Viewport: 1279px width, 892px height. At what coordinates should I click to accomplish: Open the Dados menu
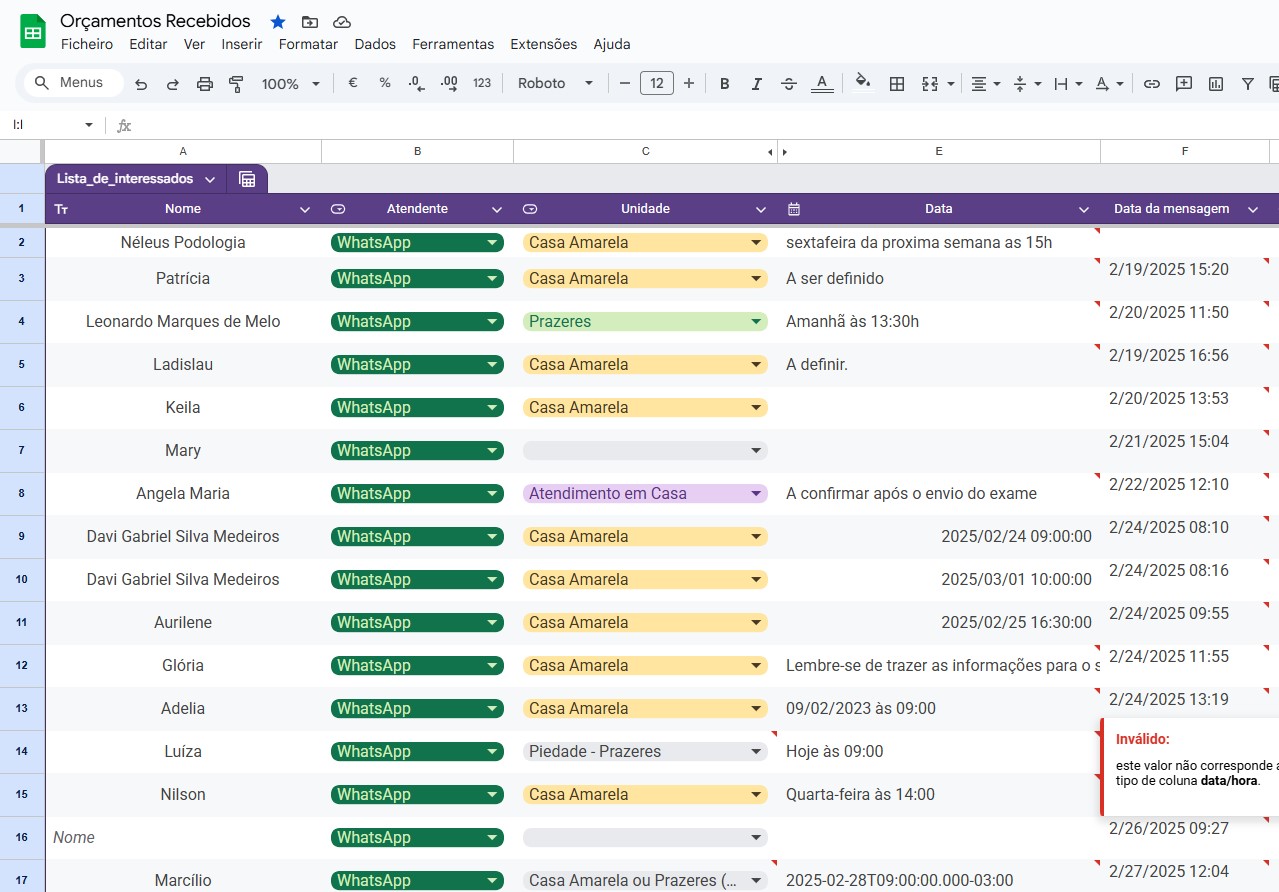[375, 44]
